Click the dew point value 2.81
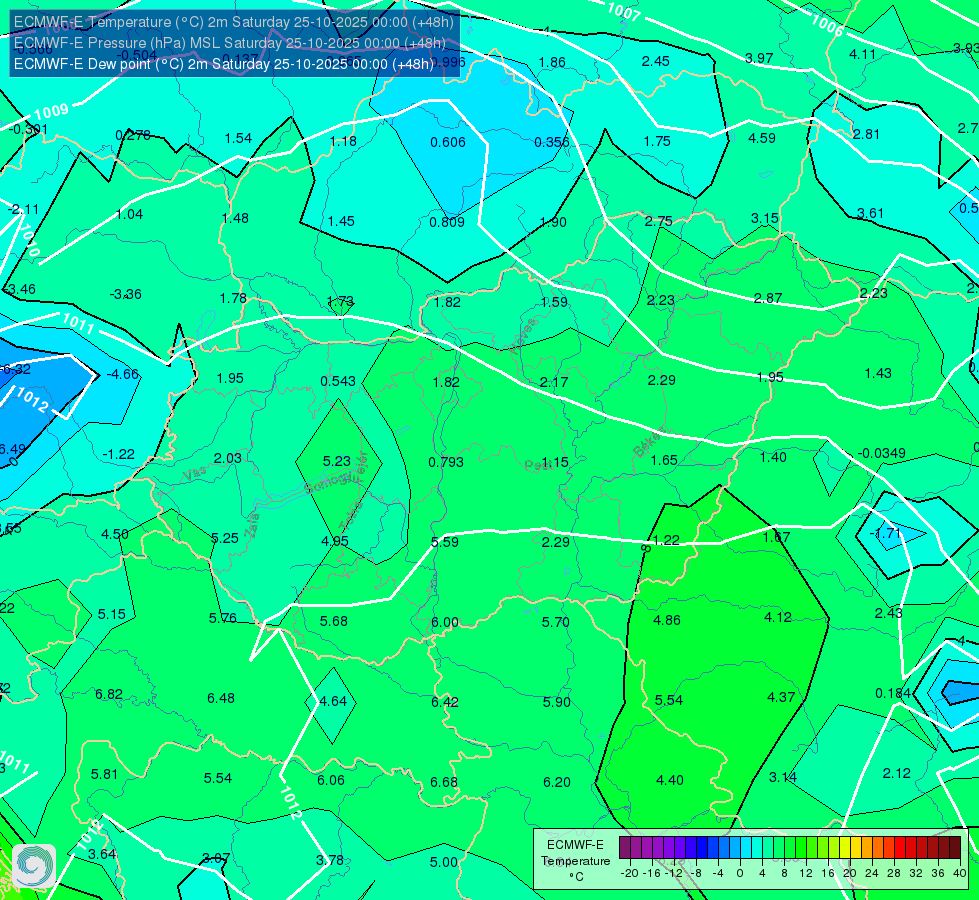The height and width of the screenshot is (900, 979). tap(866, 134)
